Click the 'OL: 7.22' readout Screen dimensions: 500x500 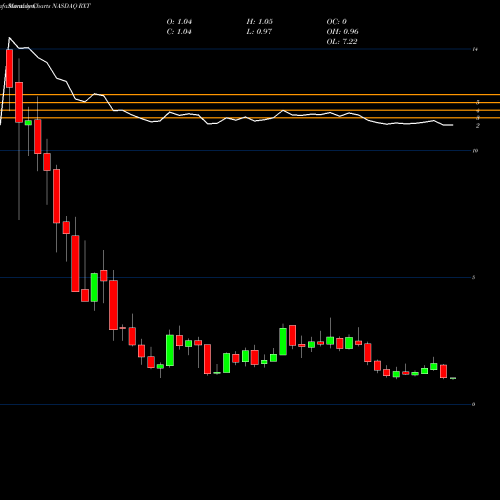pos(342,42)
